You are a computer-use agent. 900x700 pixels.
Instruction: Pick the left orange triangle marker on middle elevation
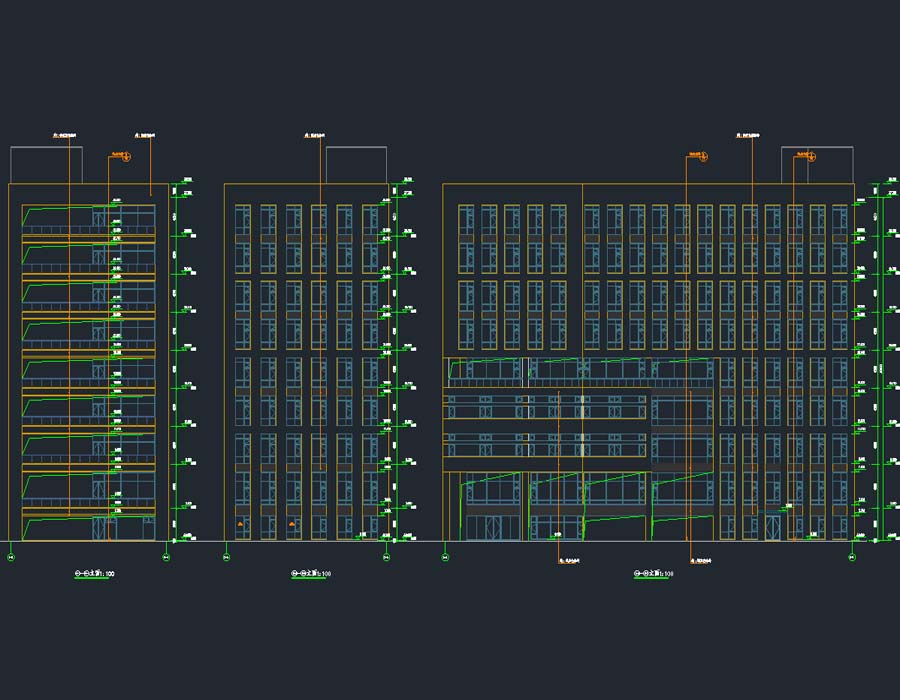[x=240, y=523]
